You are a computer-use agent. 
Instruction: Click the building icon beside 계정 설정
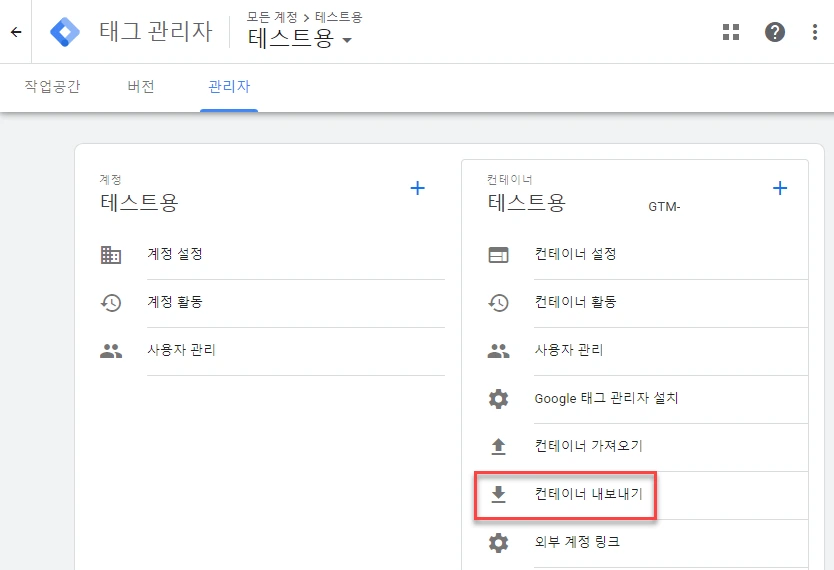click(x=111, y=255)
